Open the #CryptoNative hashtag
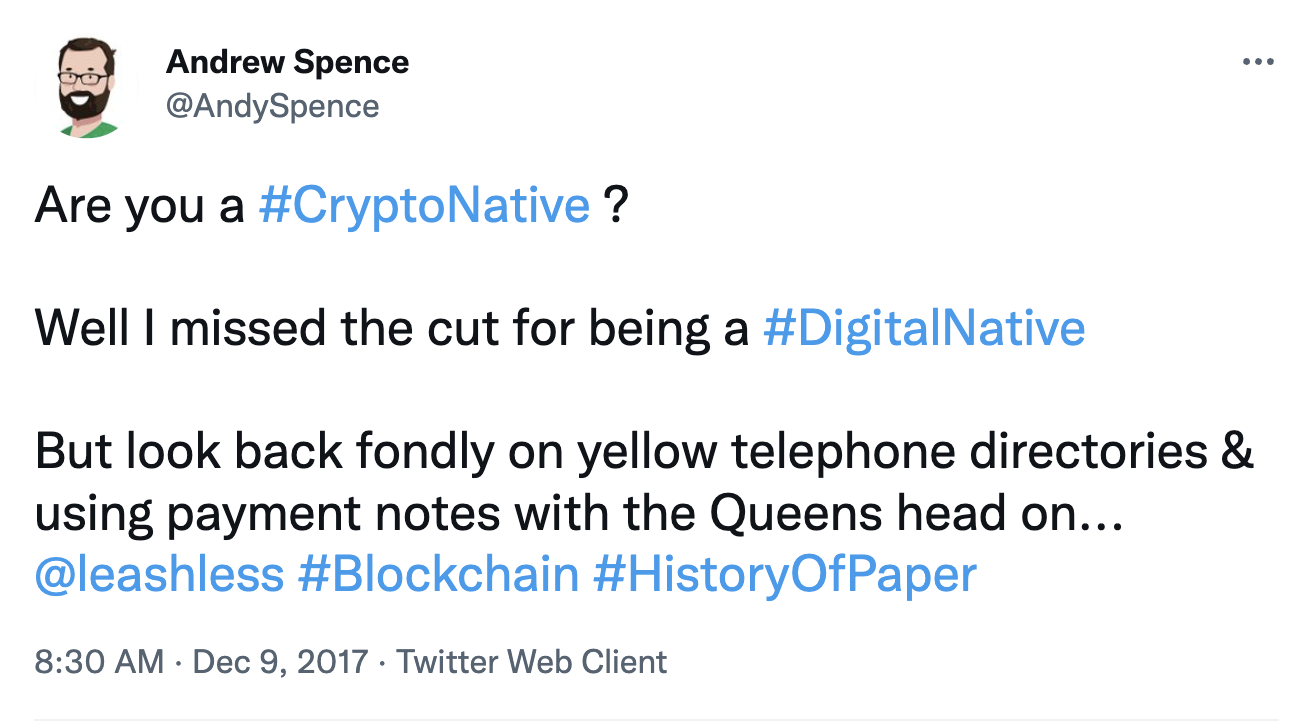 point(424,205)
